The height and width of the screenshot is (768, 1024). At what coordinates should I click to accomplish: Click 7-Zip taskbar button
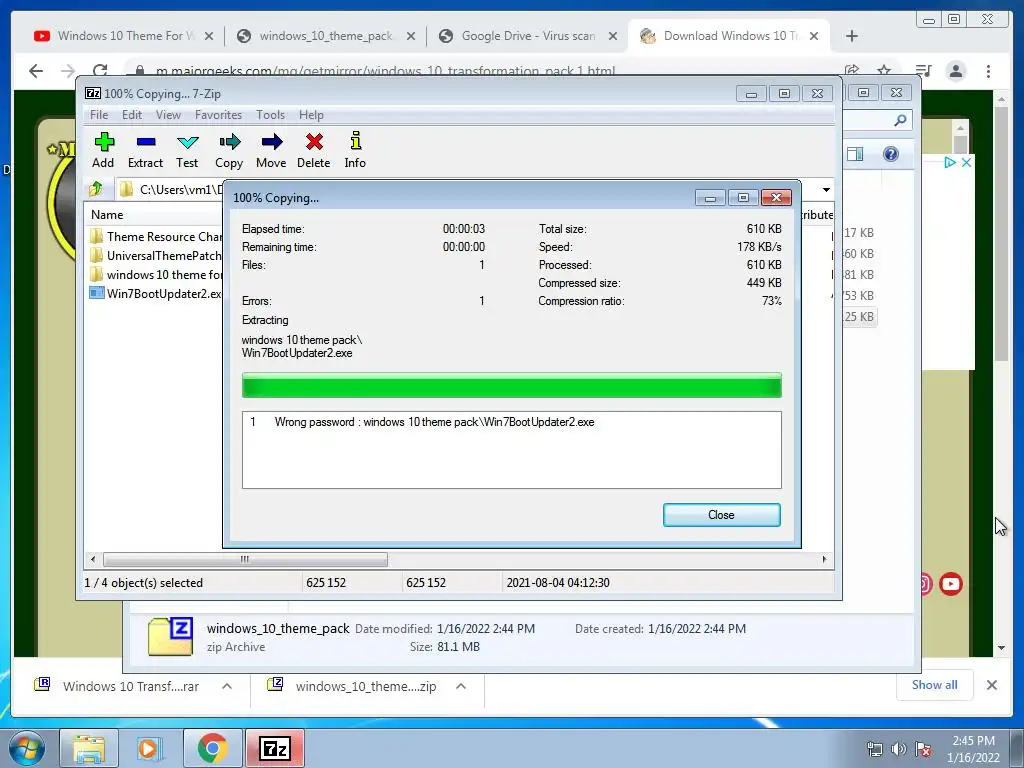pyautogui.click(x=275, y=748)
